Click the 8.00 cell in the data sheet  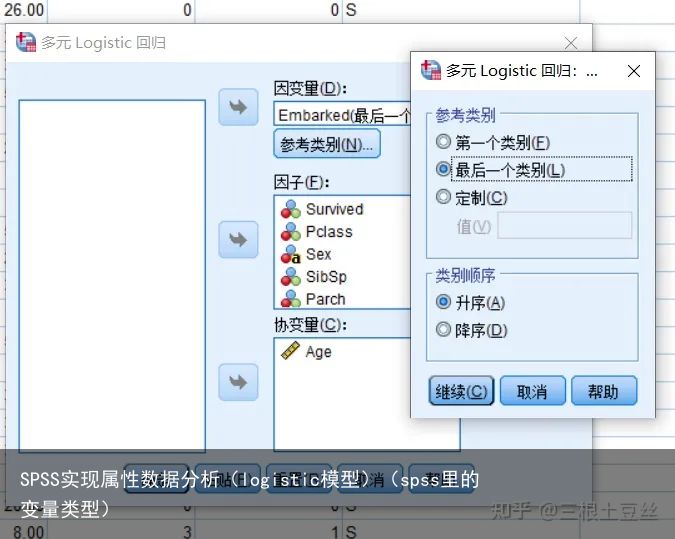coord(28,532)
